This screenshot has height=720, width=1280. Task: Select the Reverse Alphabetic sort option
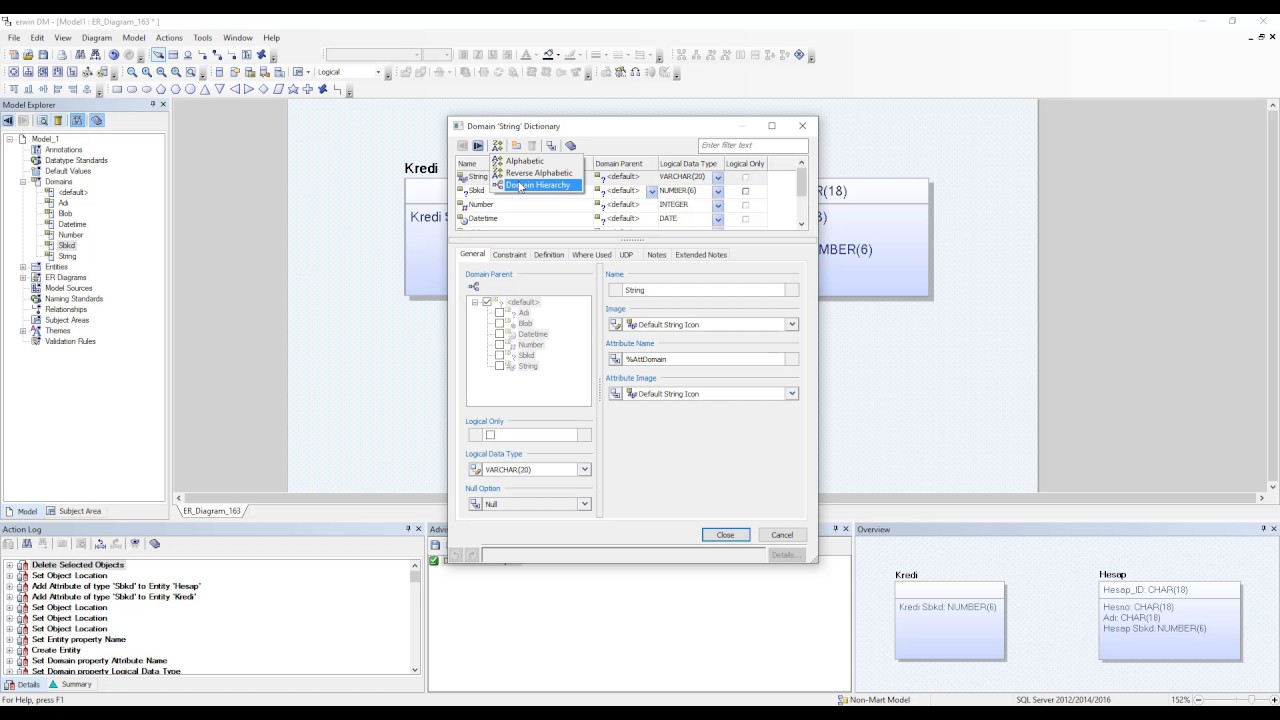coord(539,173)
